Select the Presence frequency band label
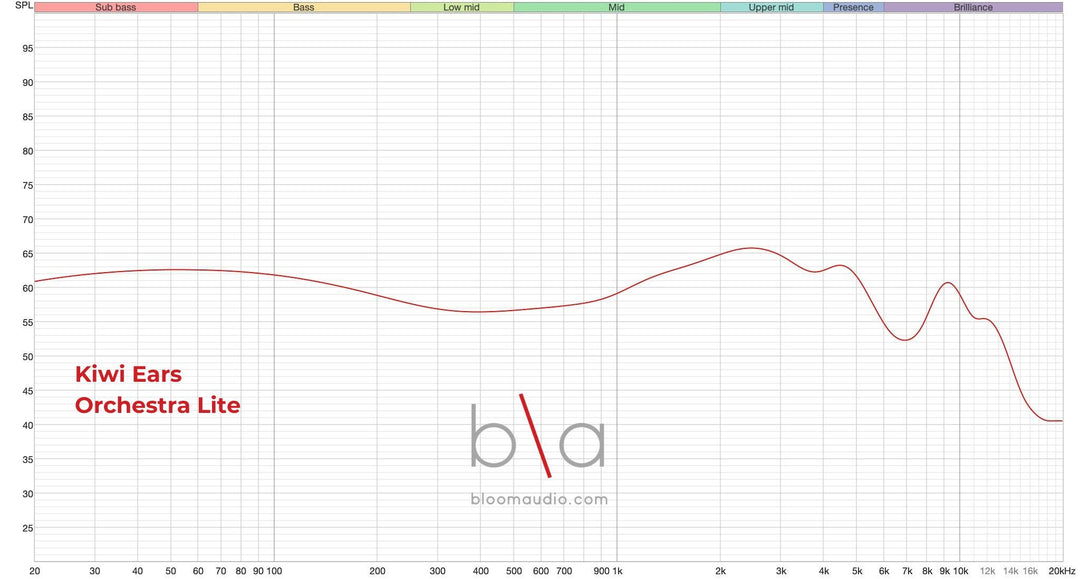Viewport: 1080px width, 579px height. point(853,8)
